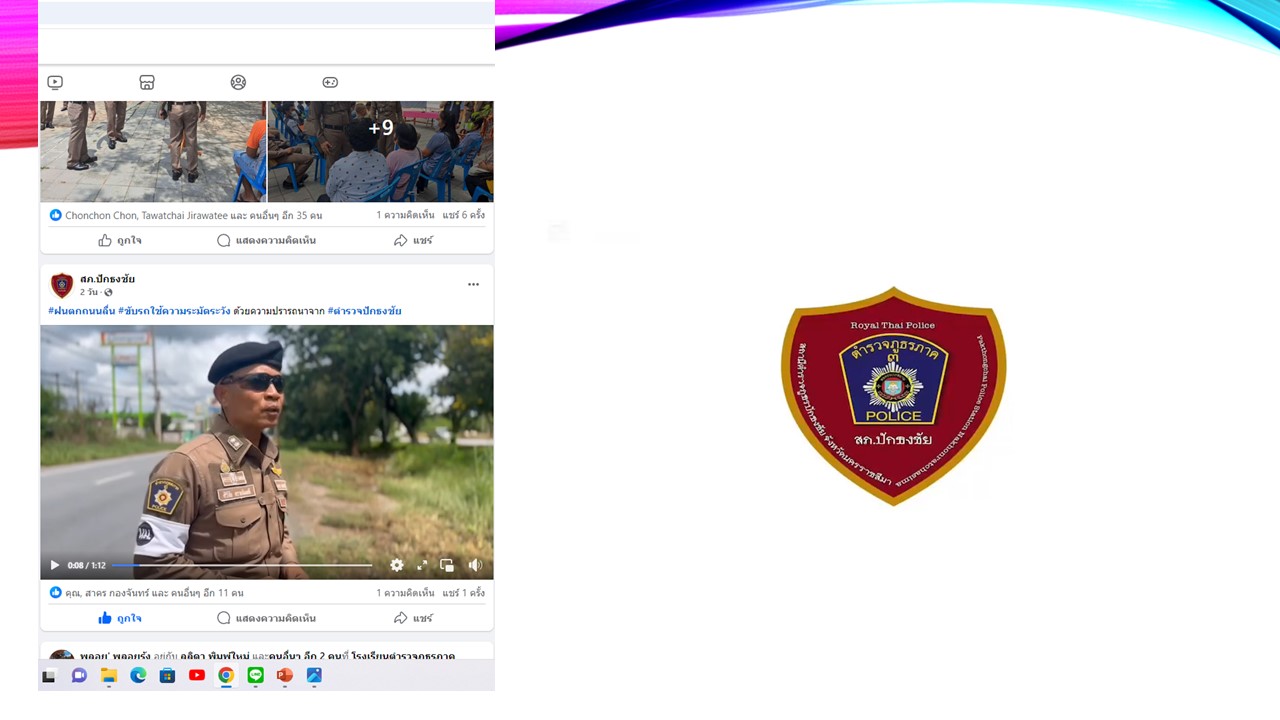
Task: Open the Groups icon in the navigation bar
Action: coord(238,82)
